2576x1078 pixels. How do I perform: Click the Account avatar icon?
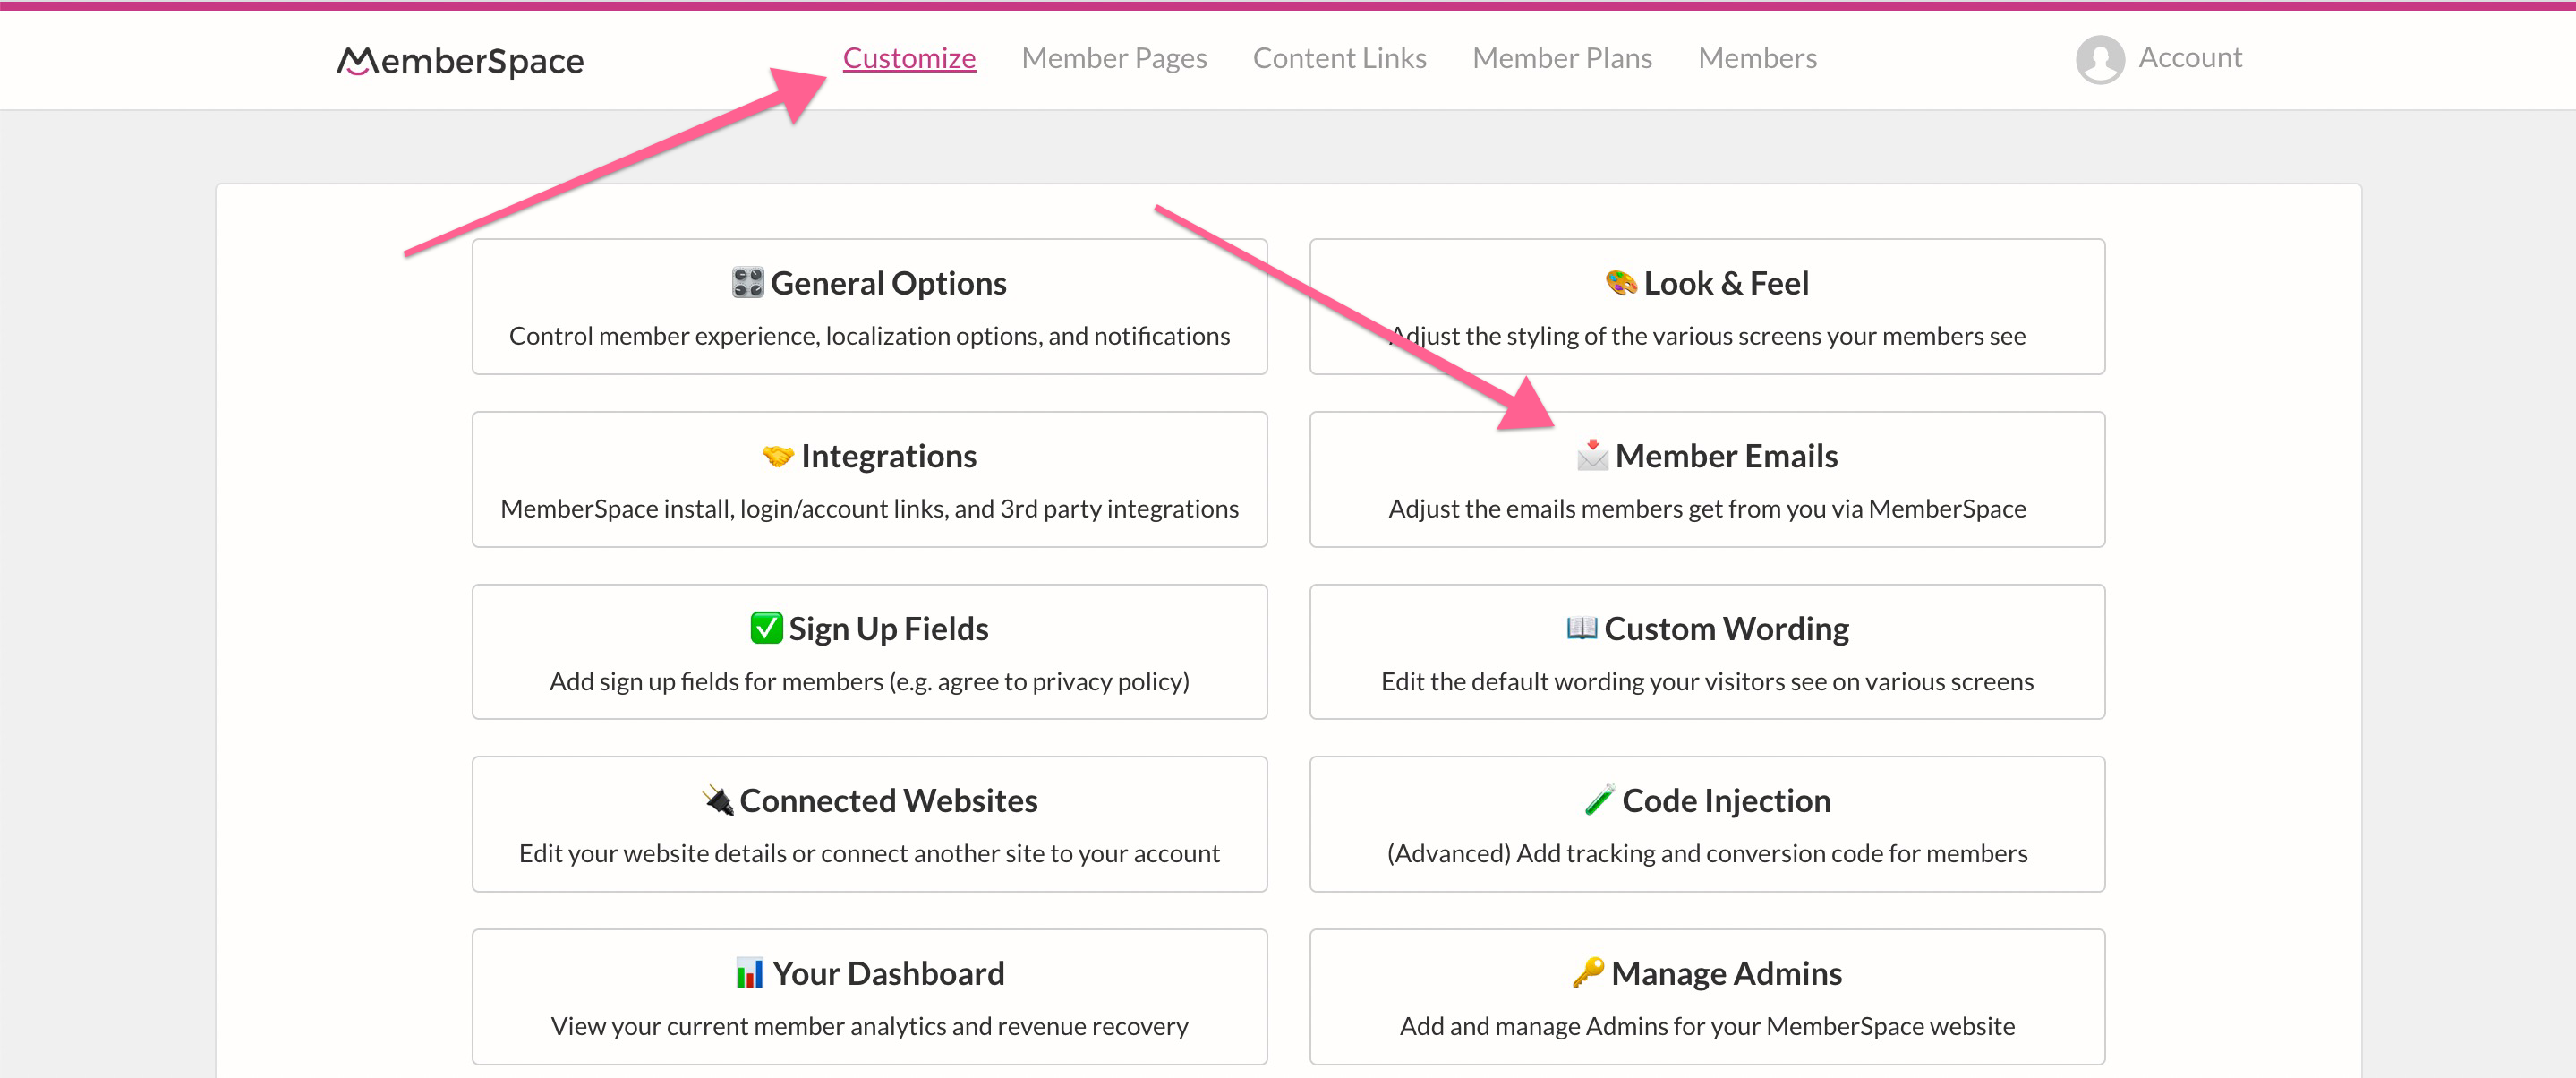(2099, 59)
